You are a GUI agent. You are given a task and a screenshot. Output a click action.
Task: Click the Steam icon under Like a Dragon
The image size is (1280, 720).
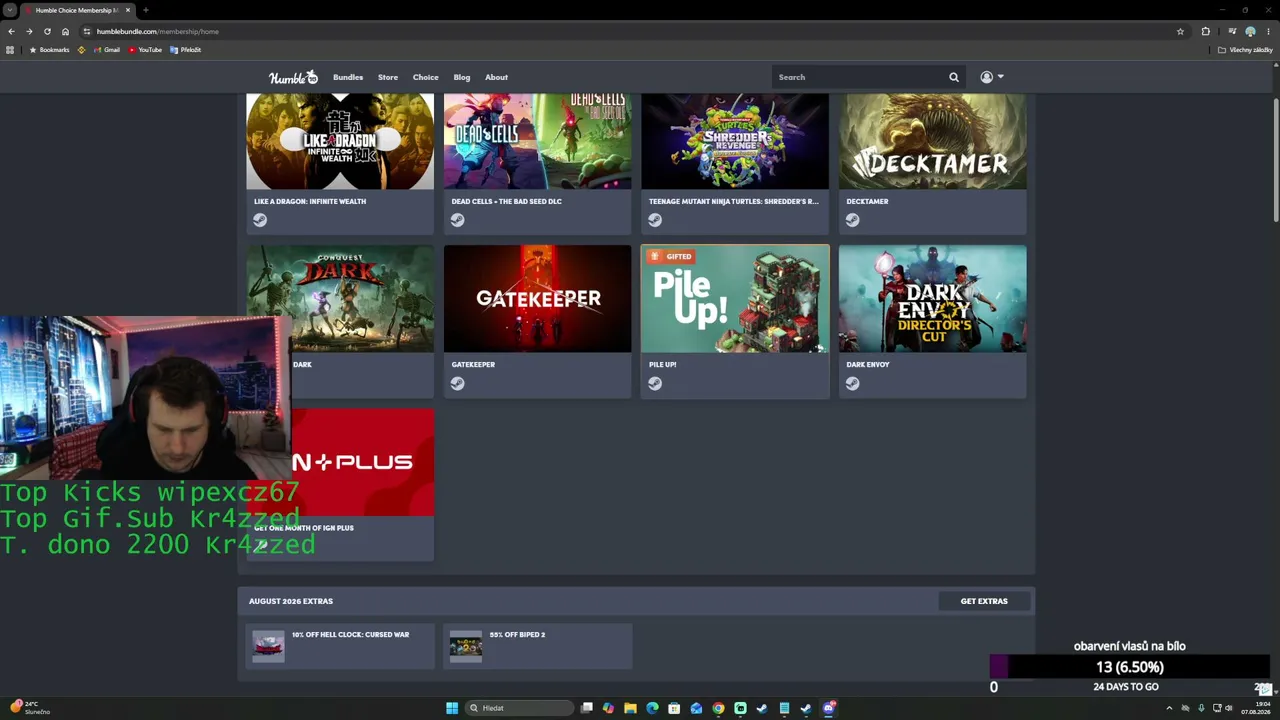click(x=260, y=220)
